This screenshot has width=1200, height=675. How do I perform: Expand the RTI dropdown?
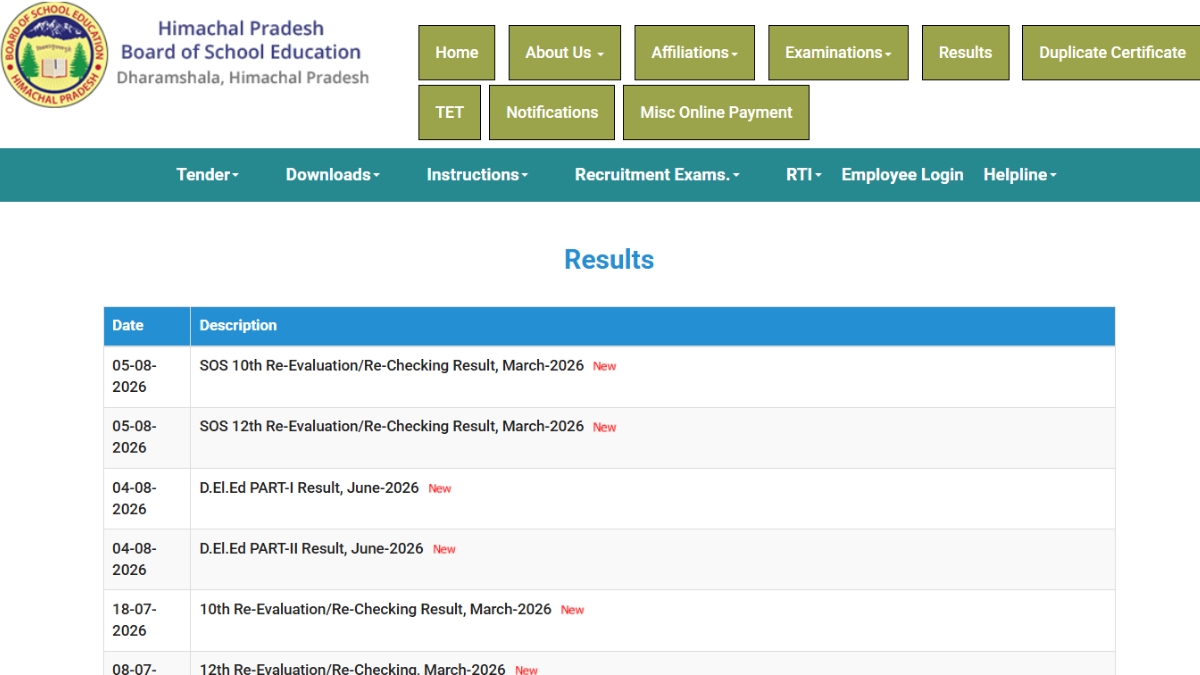(804, 175)
